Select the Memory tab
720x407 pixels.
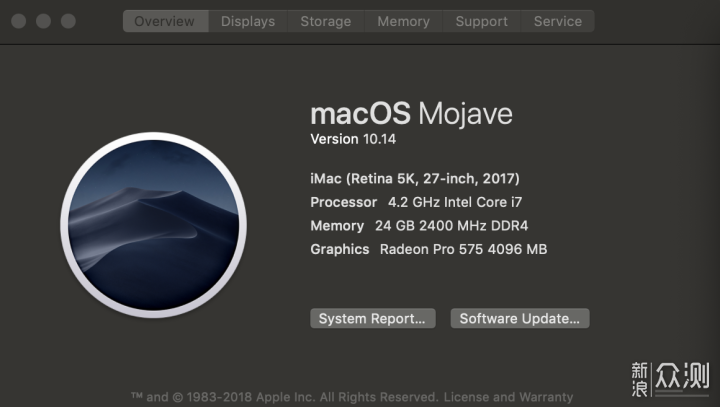[404, 21]
